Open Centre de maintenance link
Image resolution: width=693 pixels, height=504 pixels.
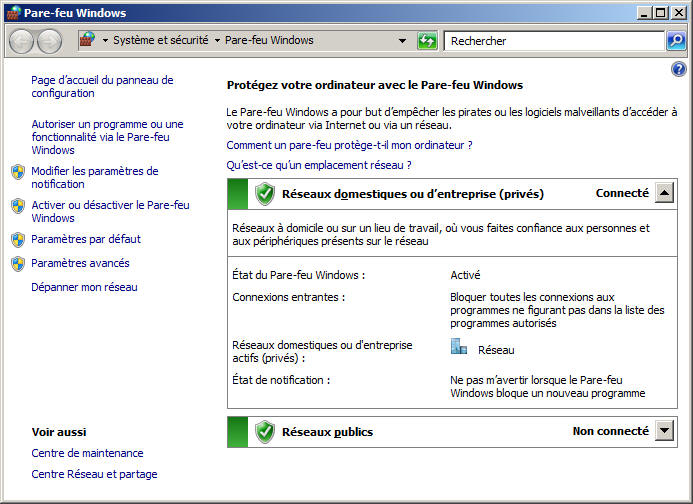coord(87,453)
